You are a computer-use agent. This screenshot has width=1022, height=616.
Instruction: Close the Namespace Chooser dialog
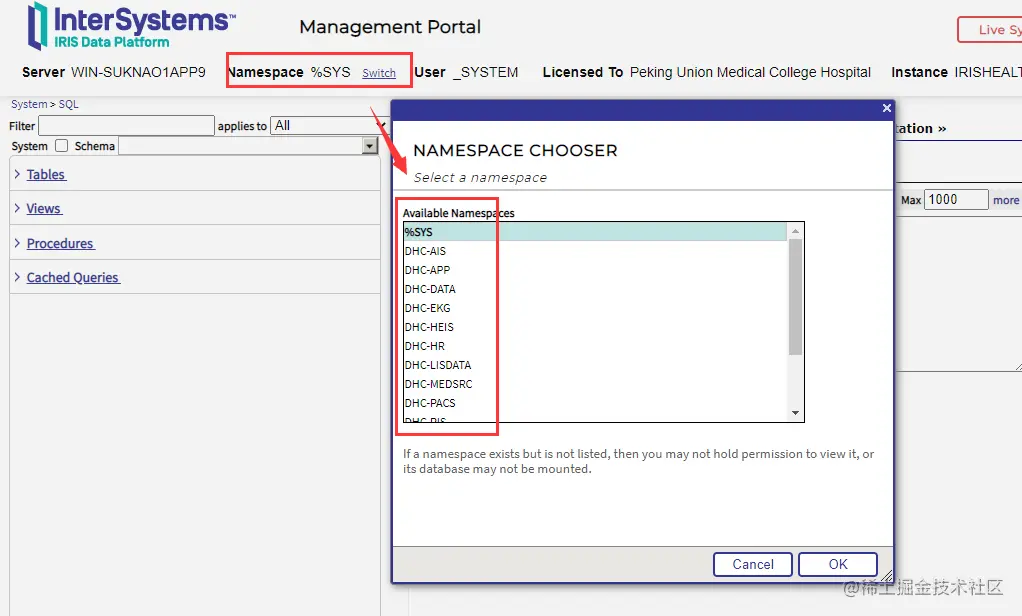tap(886, 108)
